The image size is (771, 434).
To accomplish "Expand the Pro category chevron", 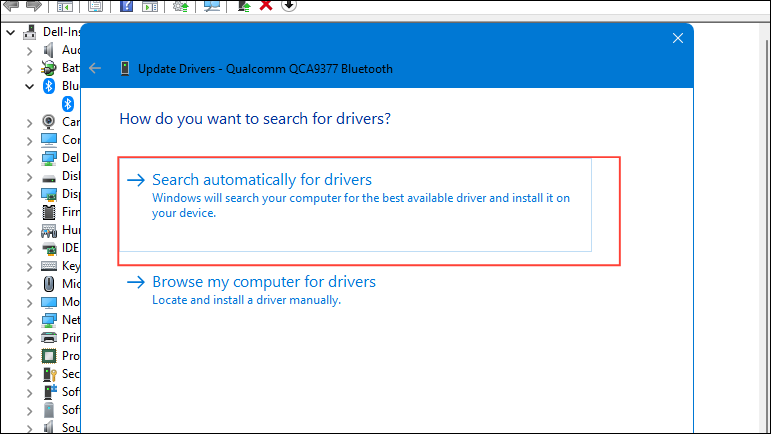I will 30,357.
